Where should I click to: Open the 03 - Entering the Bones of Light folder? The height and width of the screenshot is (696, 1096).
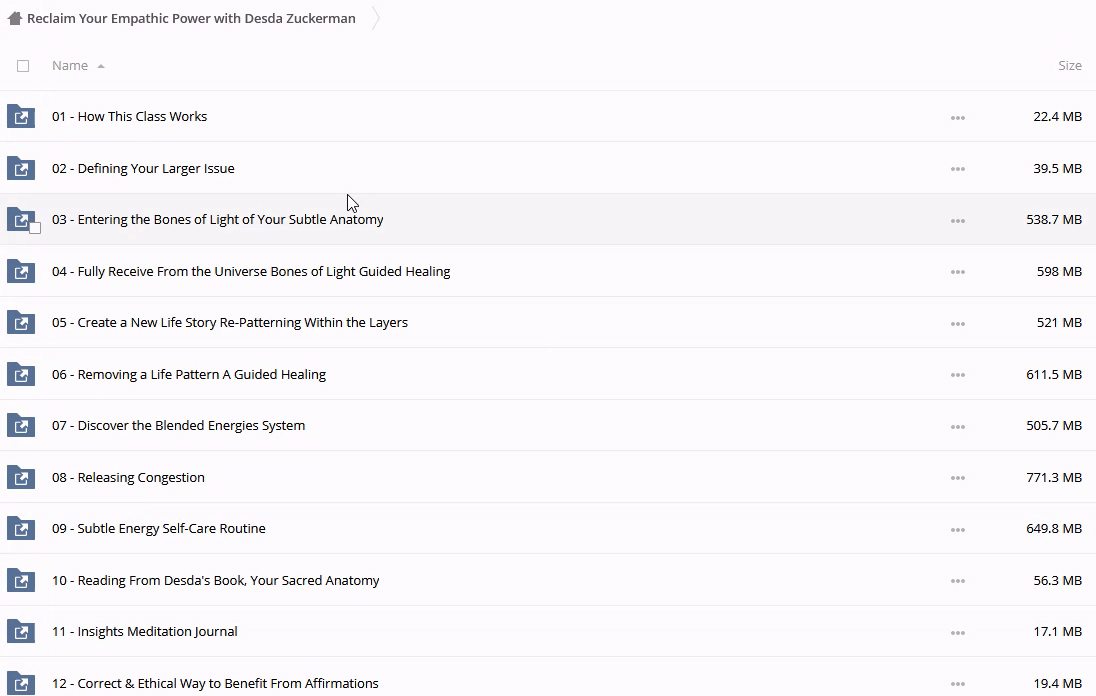217,220
